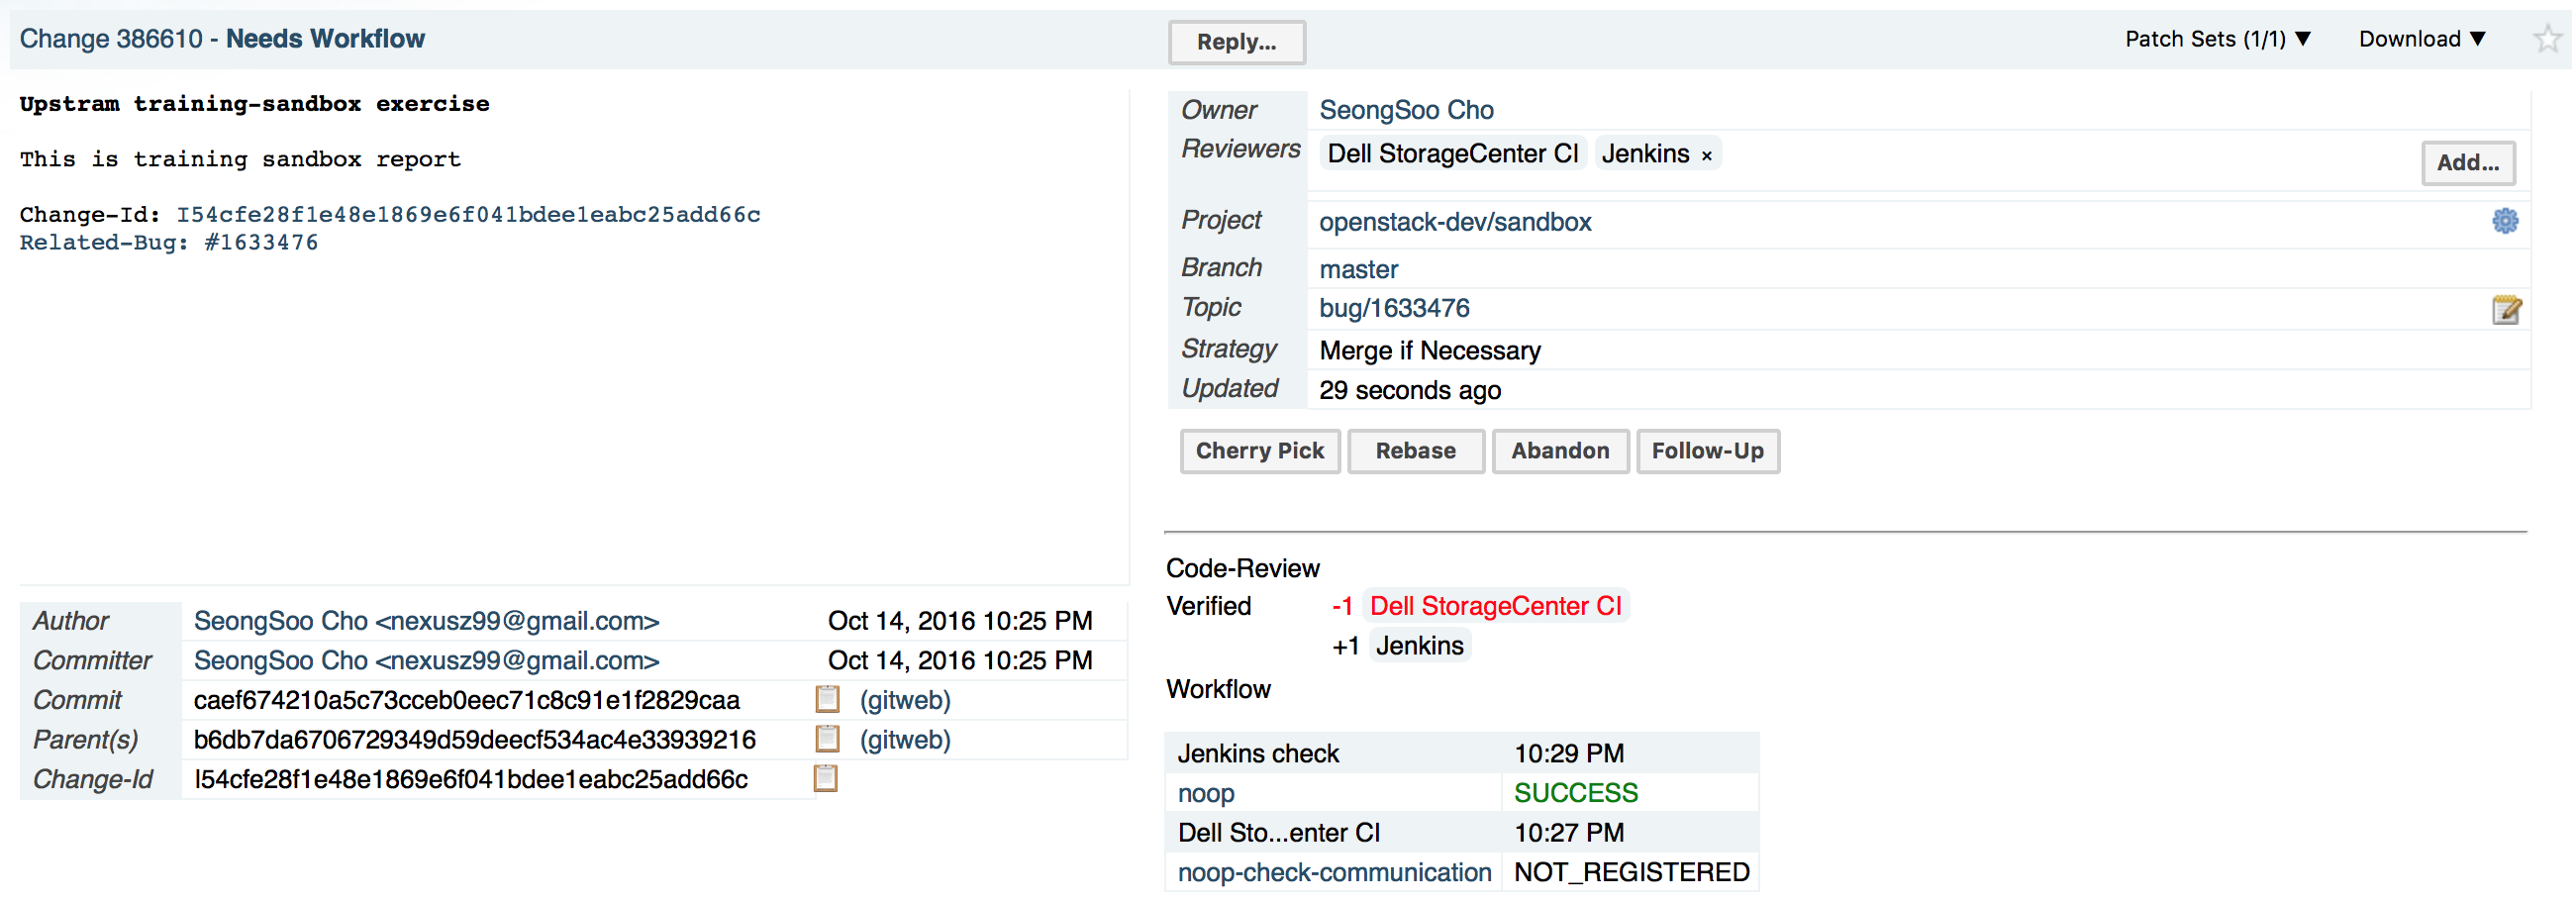Expand the Patch Sets dropdown
The width and height of the screenshot is (2576, 903).
tap(2219, 39)
